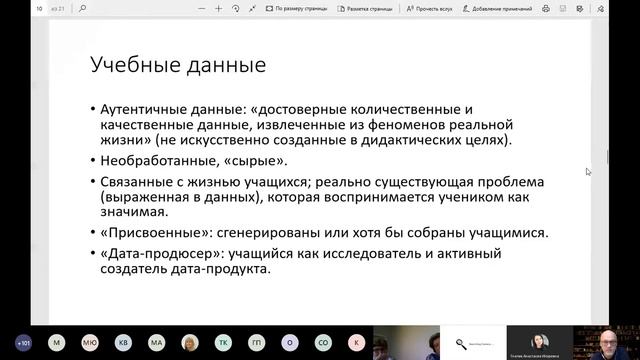Select participant avatar labeled ТК
Viewport: 640px width, 360px height.
[223, 343]
